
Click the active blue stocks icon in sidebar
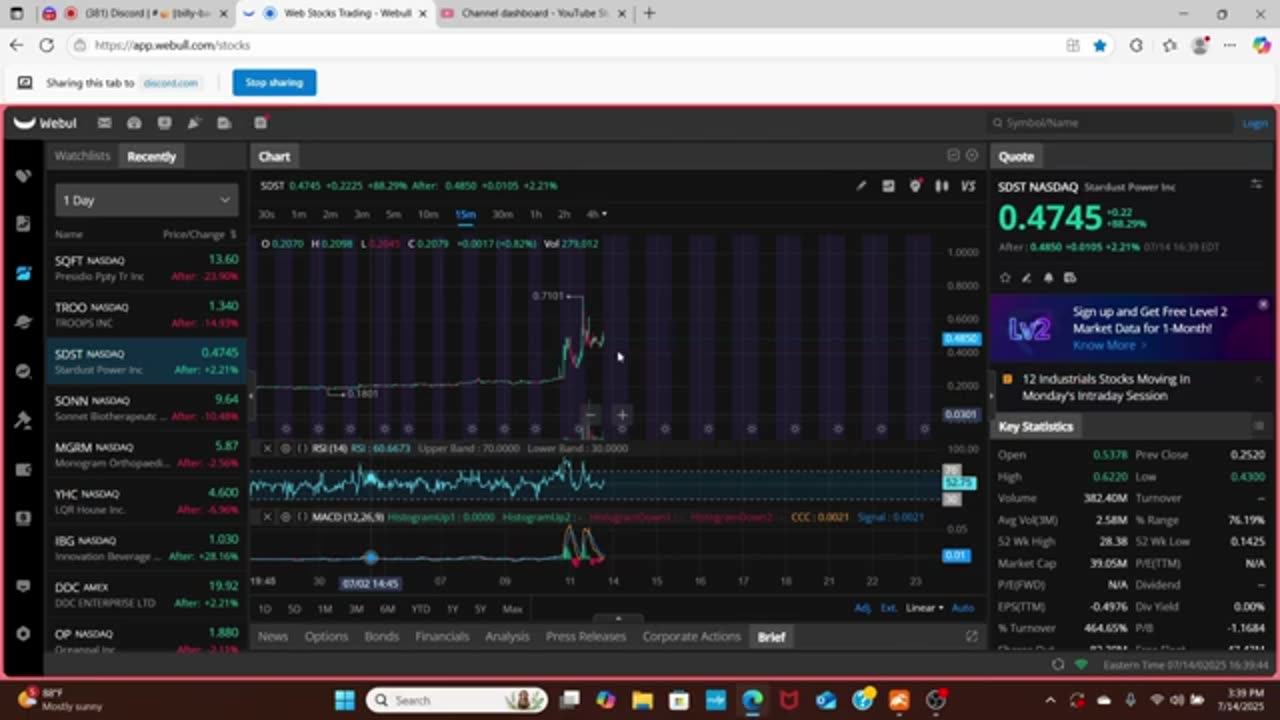[x=23, y=273]
